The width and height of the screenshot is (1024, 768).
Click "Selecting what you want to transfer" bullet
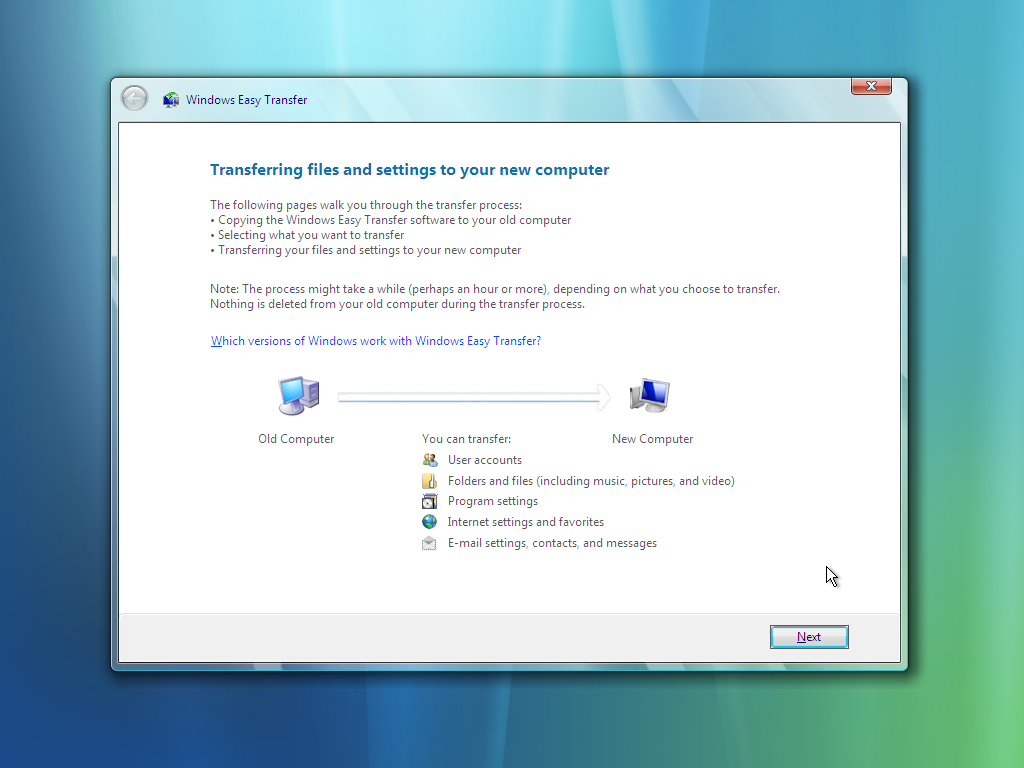click(307, 235)
